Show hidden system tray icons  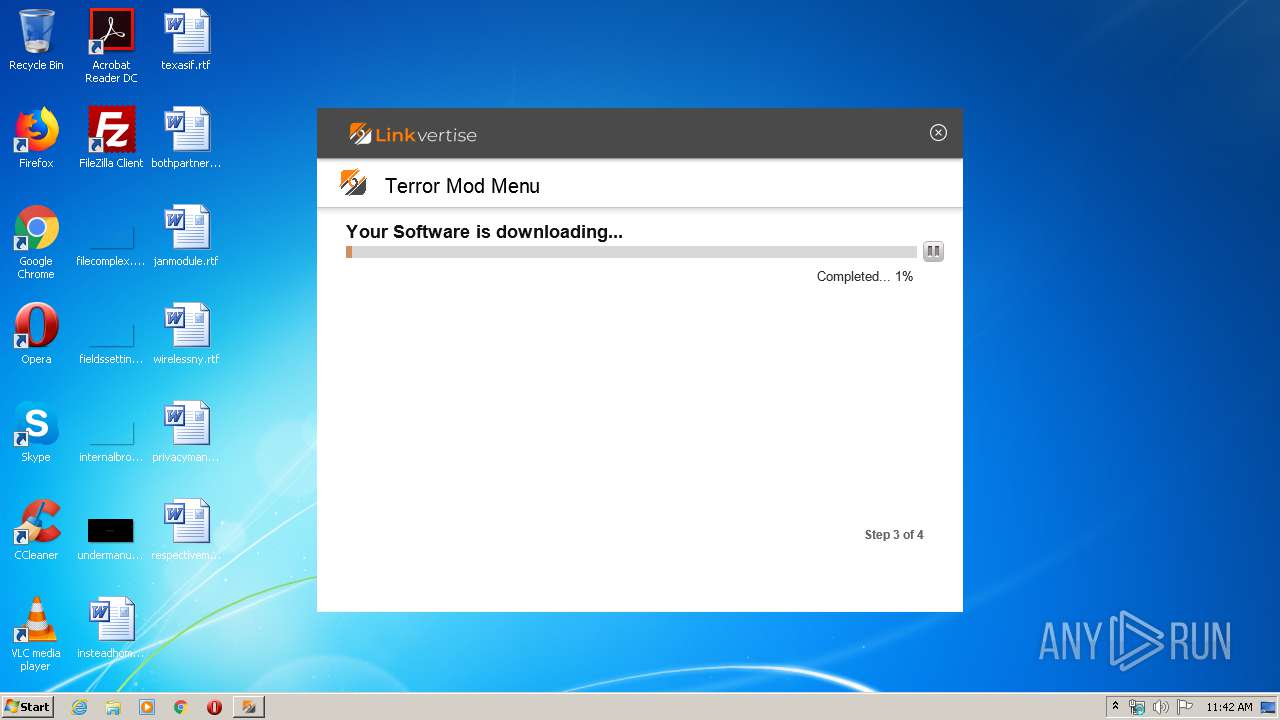1115,707
